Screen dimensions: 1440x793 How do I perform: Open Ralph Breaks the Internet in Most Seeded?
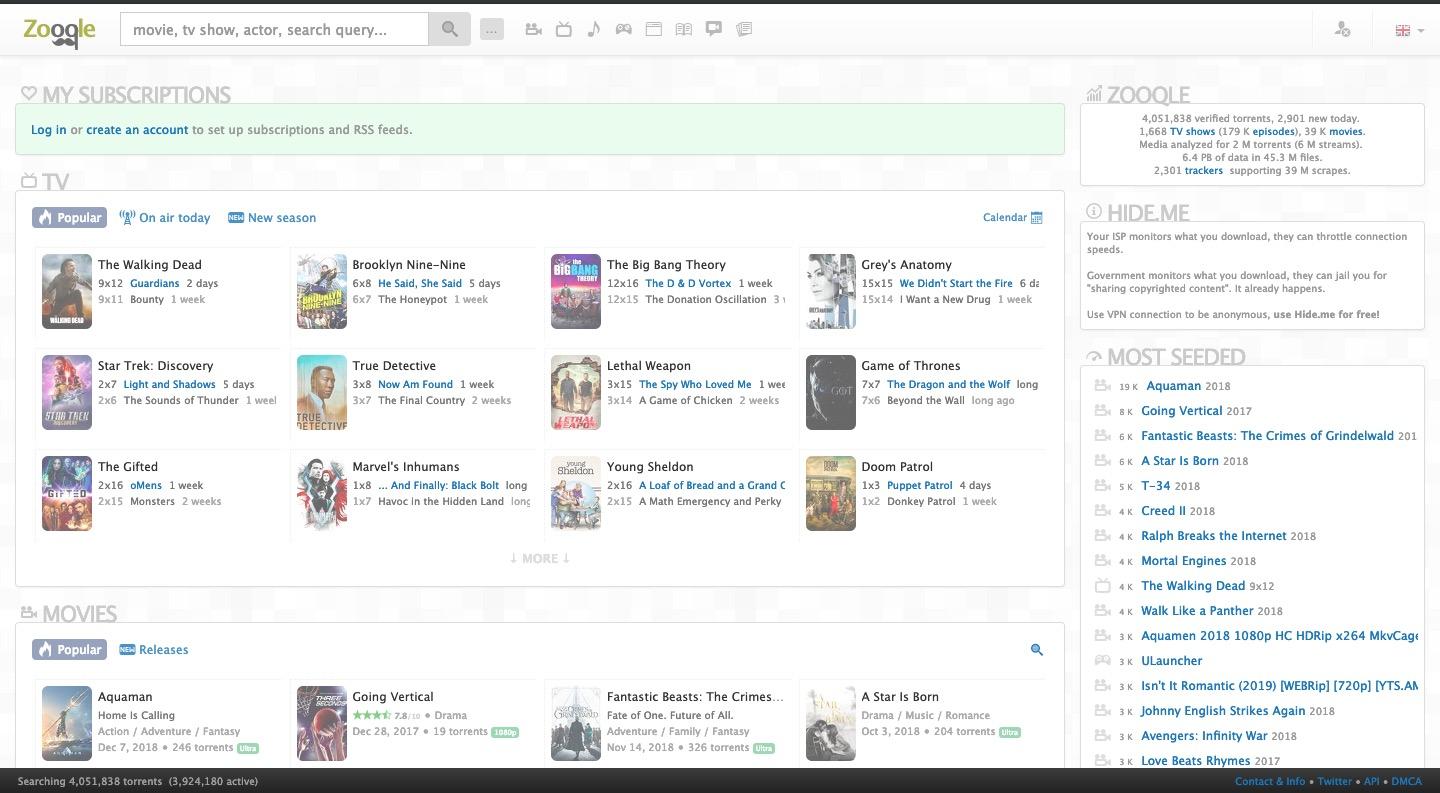click(x=1214, y=536)
